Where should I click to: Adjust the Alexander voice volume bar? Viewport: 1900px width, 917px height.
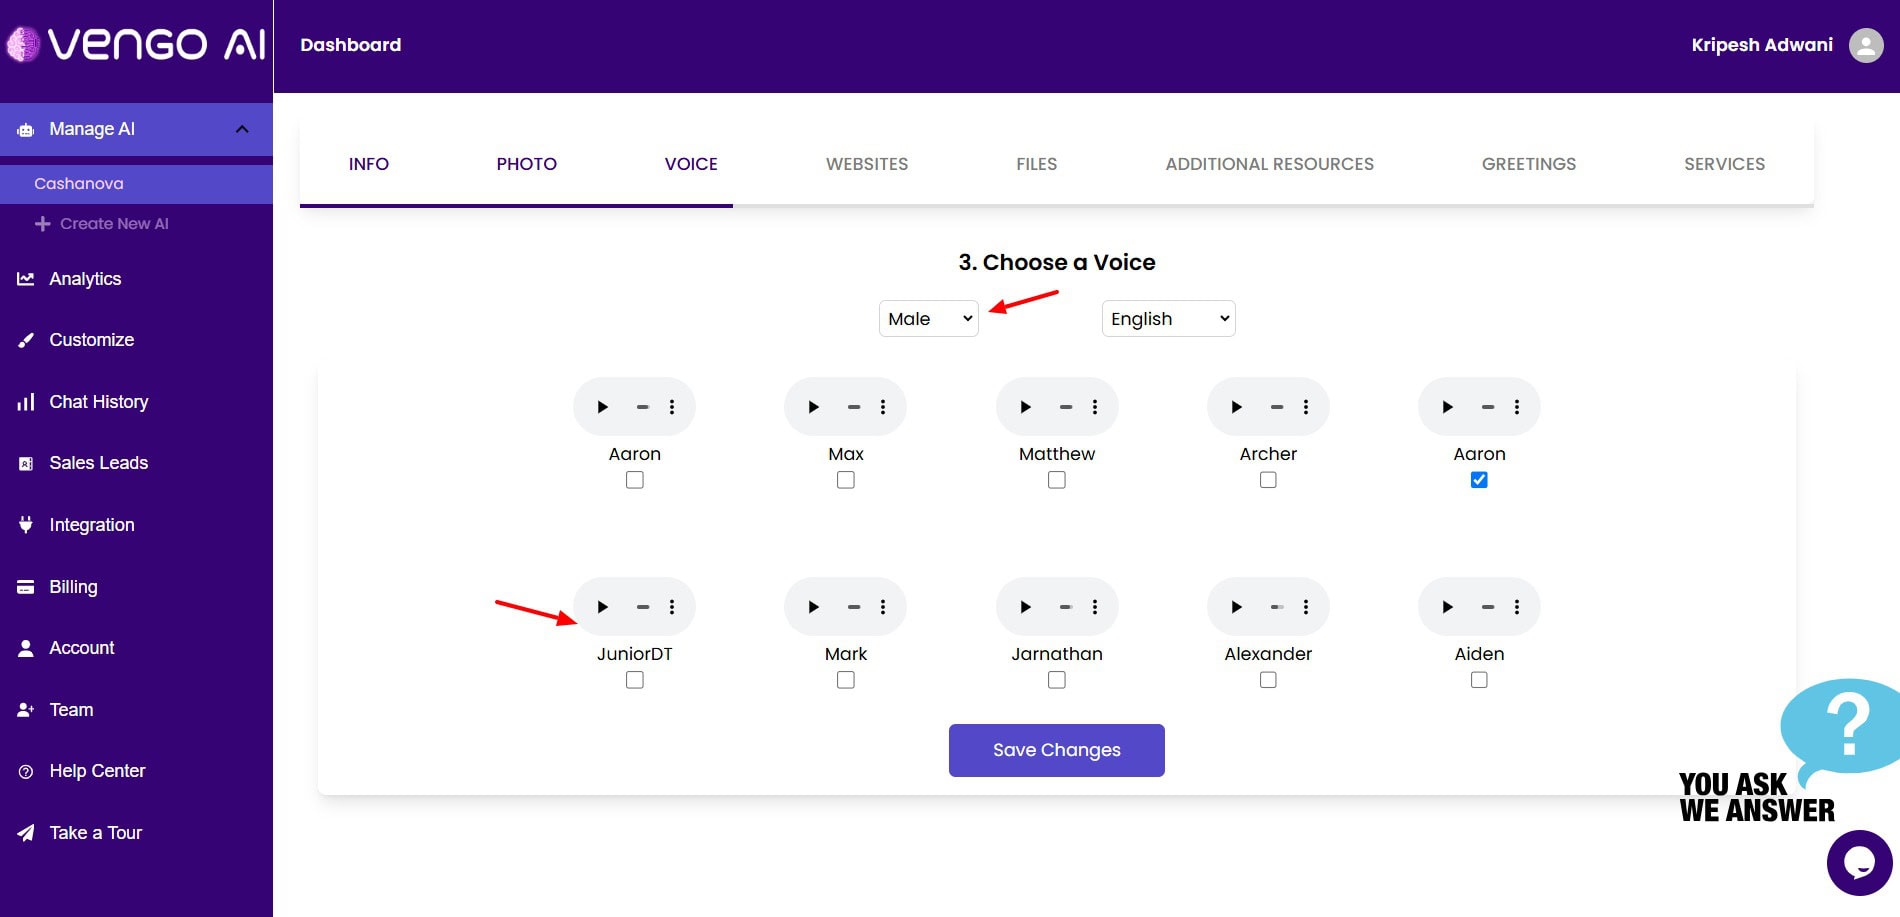point(1277,607)
